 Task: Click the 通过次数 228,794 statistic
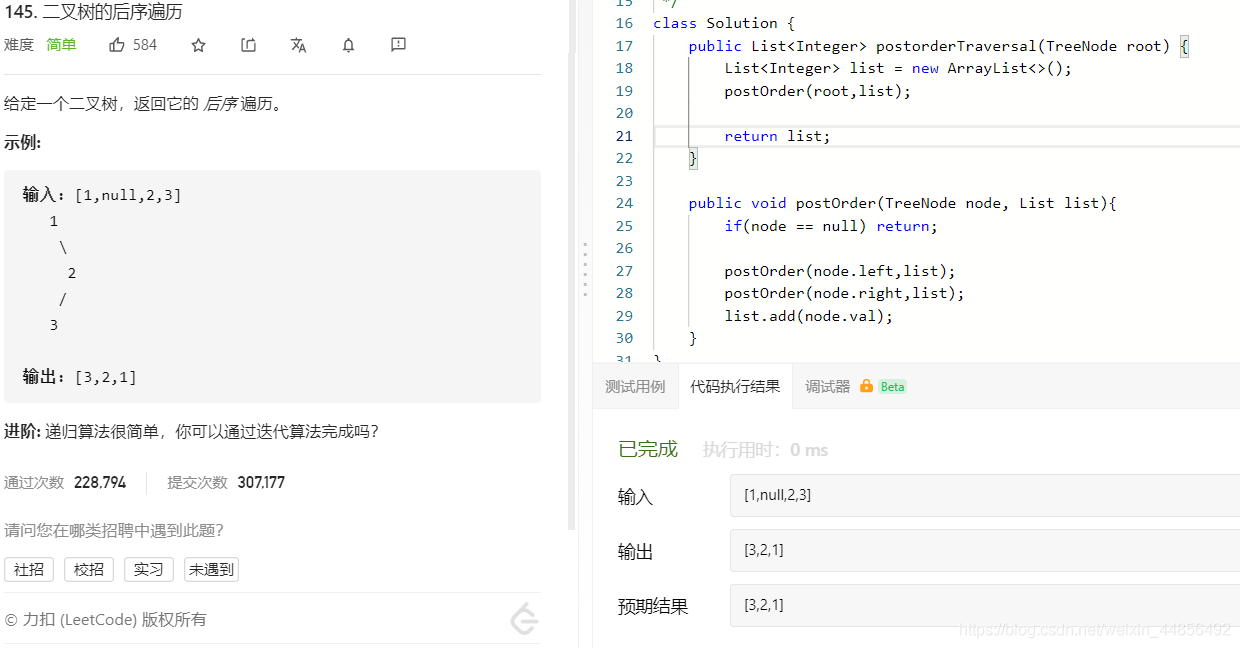tap(65, 483)
